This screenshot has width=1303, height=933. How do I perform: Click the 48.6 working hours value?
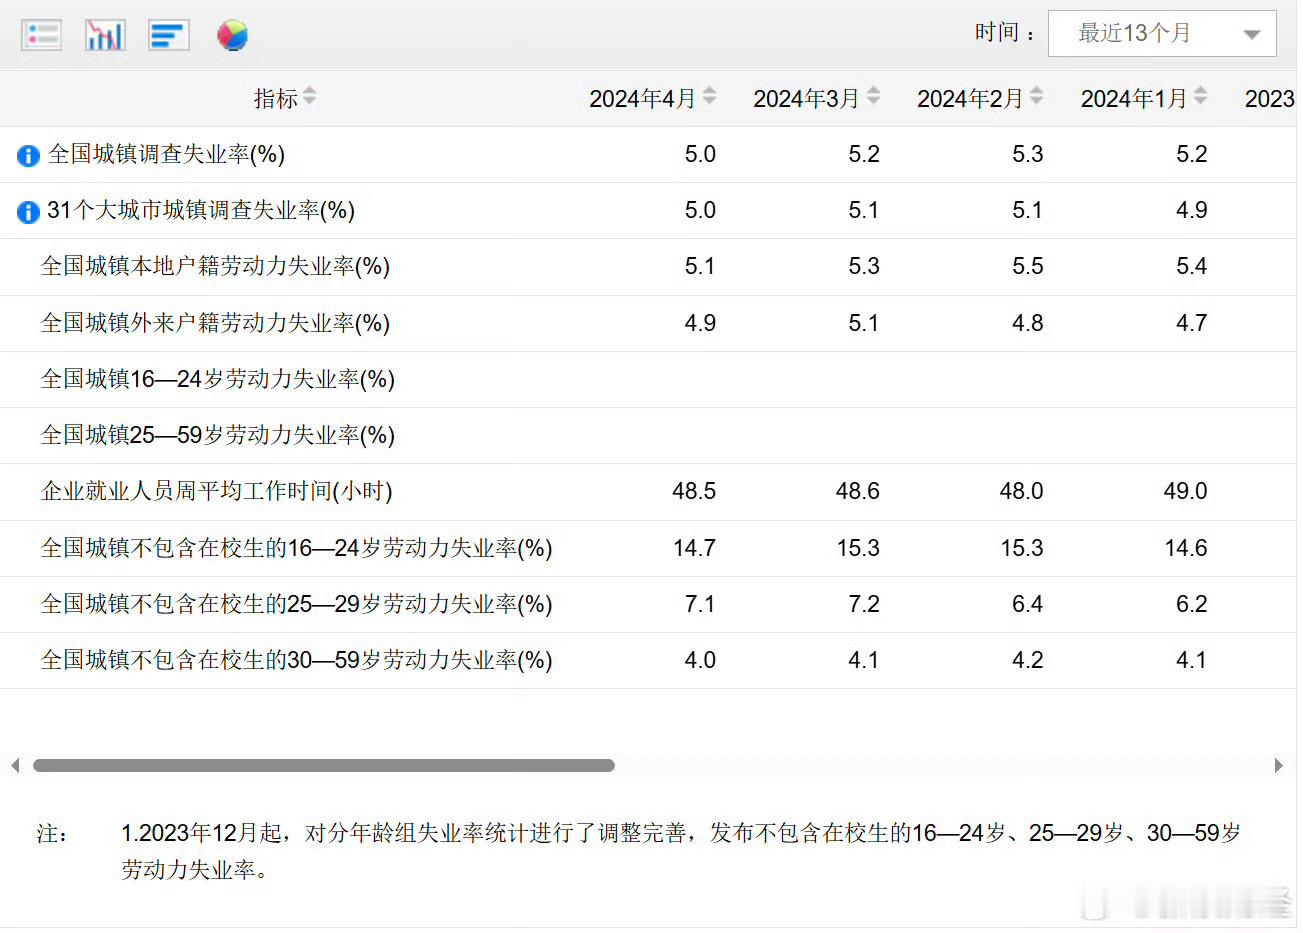tap(858, 491)
